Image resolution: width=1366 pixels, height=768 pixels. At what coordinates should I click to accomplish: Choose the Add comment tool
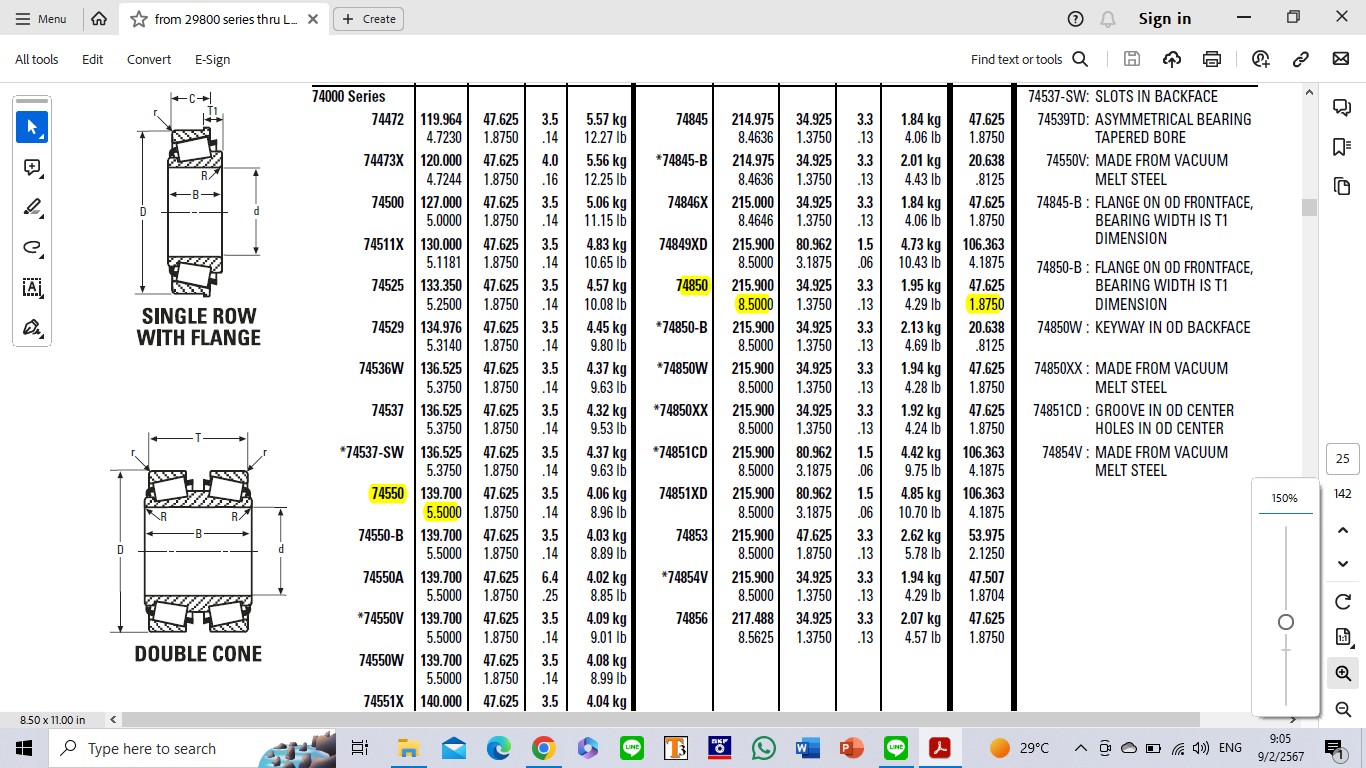32,167
